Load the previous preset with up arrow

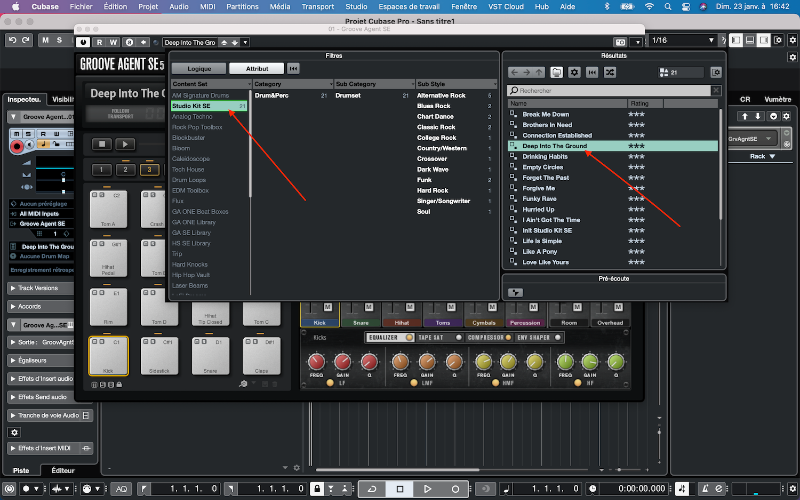click(x=224, y=42)
